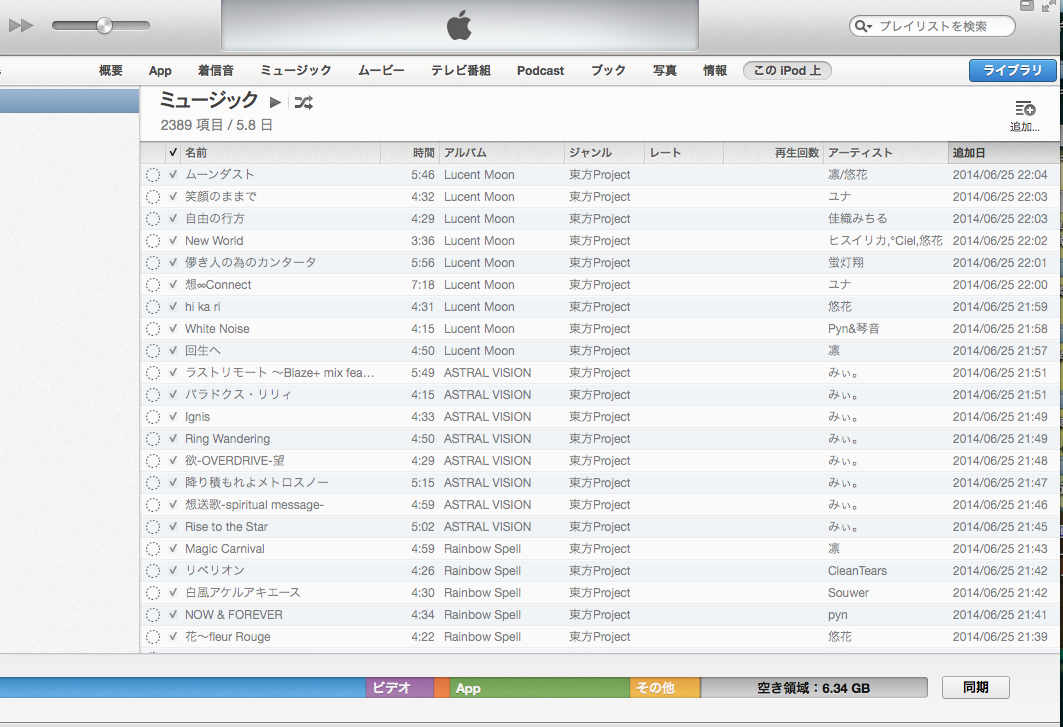Sort by 追加日 column header
This screenshot has height=727, width=1063.
(1003, 153)
